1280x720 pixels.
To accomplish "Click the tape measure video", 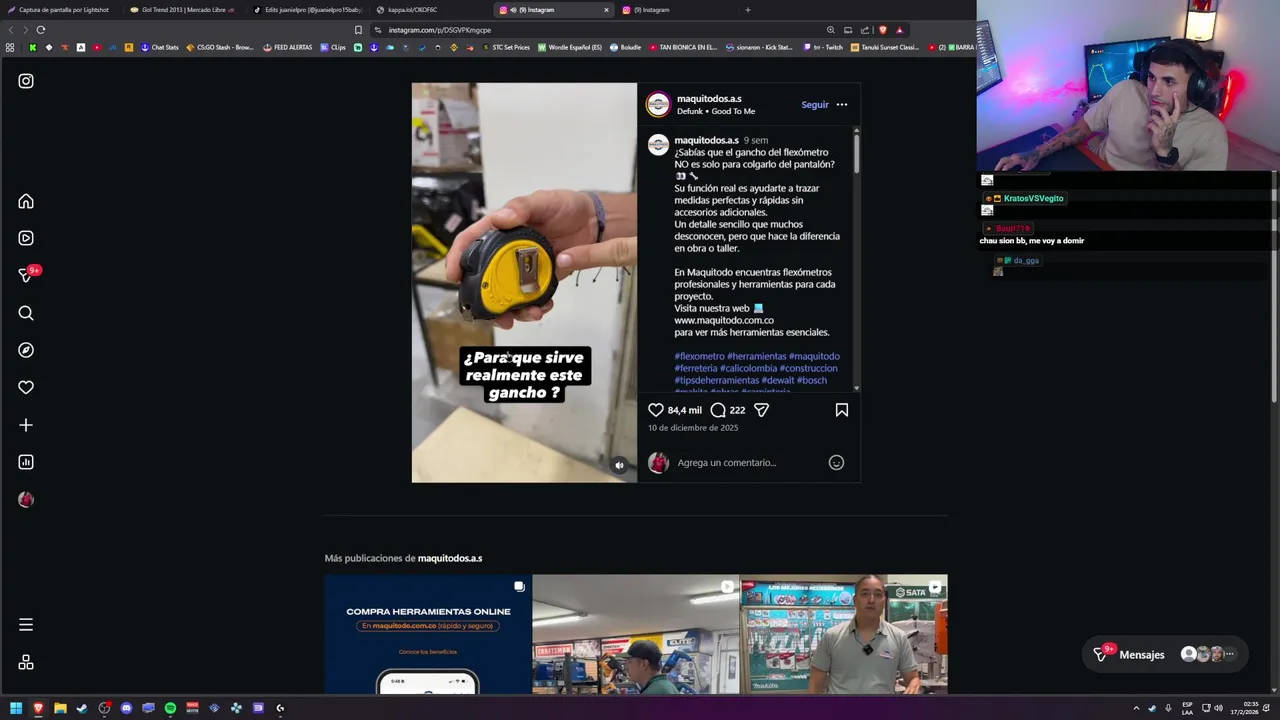I will (x=524, y=282).
